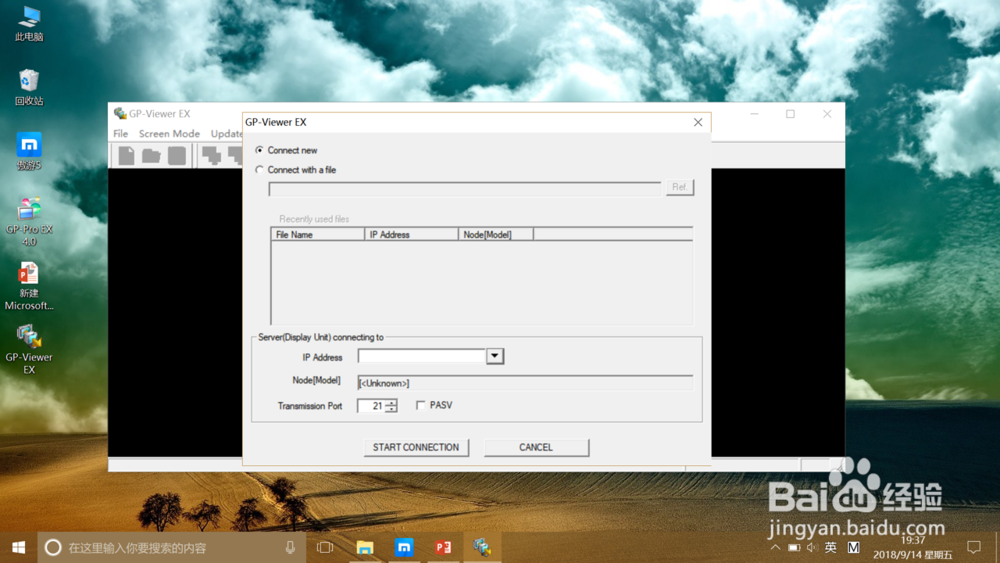Open the Screen Mode menu
The width and height of the screenshot is (1000, 563).
click(x=169, y=133)
